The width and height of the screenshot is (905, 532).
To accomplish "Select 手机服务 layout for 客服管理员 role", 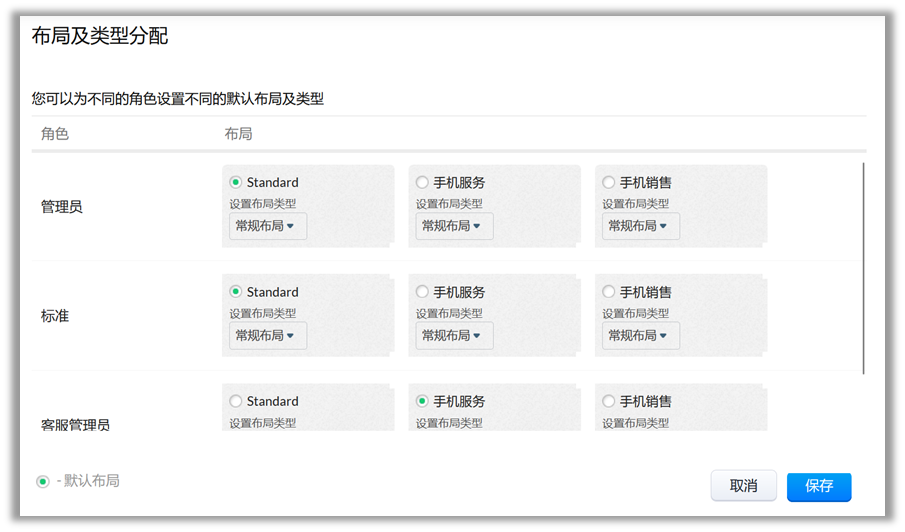I will [x=422, y=401].
